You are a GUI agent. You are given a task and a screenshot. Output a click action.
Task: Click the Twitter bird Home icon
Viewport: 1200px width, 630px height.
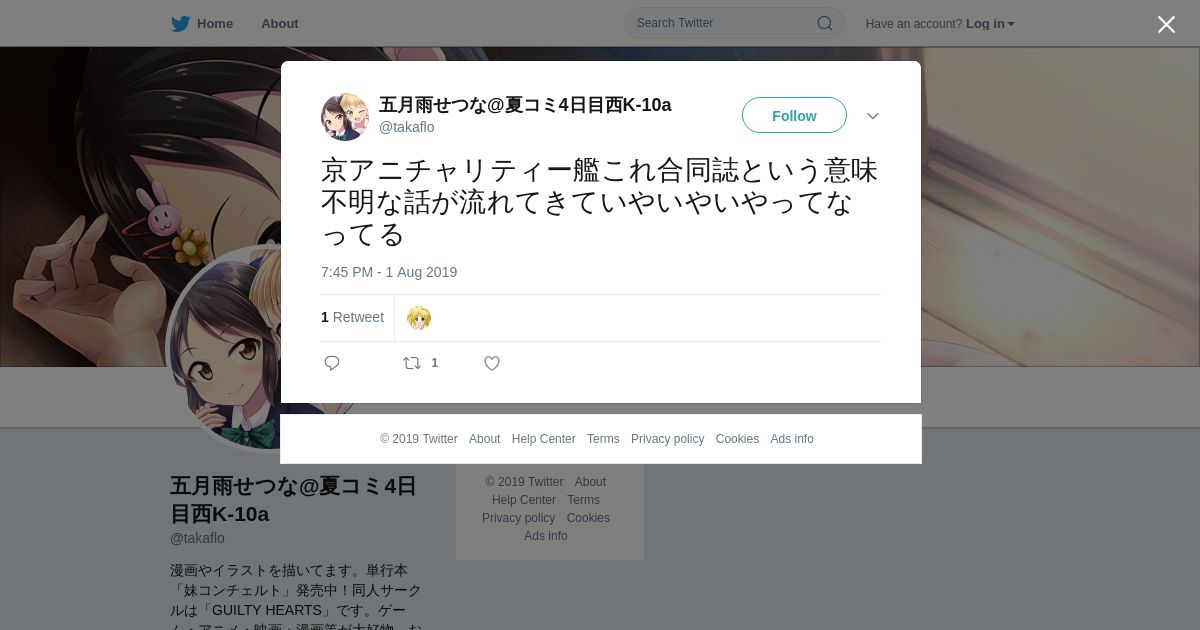point(180,24)
